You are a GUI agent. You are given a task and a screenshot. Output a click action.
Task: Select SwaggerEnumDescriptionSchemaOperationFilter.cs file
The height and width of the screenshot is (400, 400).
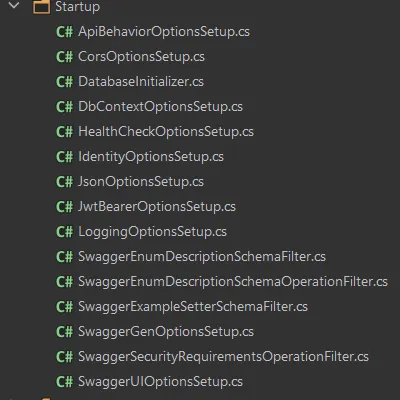pos(233,282)
